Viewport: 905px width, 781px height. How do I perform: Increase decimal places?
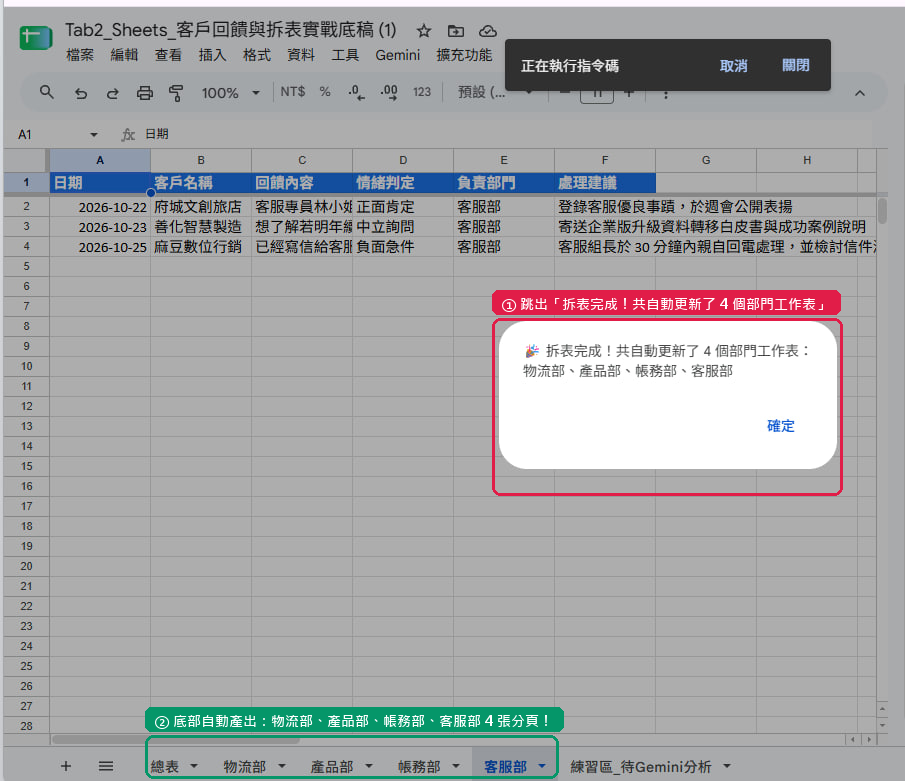[x=389, y=92]
